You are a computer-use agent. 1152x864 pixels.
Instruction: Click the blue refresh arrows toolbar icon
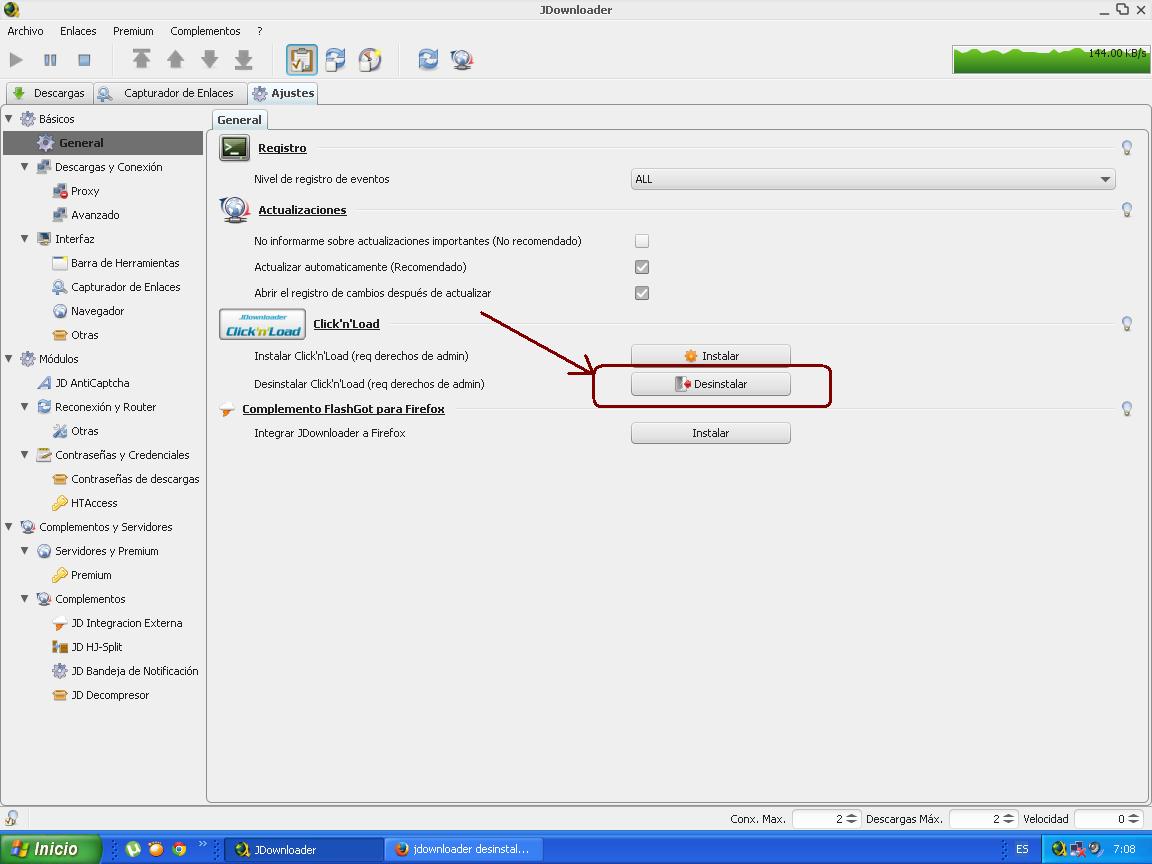click(428, 60)
